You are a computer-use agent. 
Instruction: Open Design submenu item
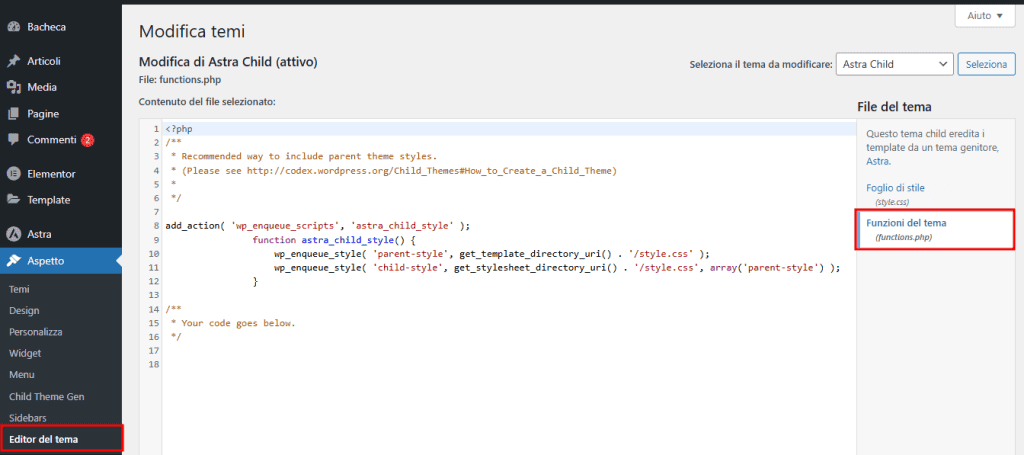click(x=24, y=311)
